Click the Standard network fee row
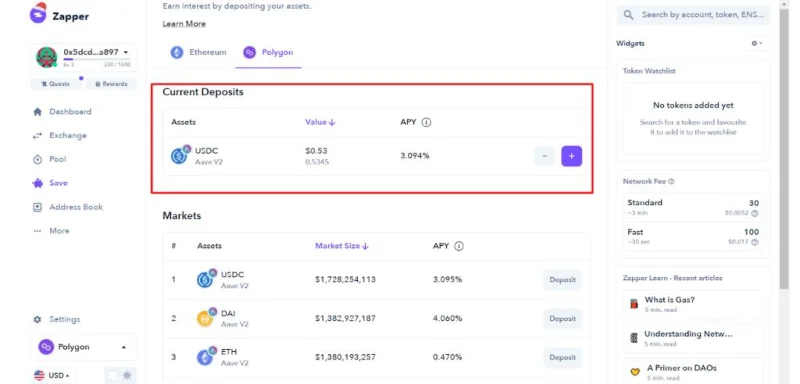The width and height of the screenshot is (800, 384). click(693, 207)
